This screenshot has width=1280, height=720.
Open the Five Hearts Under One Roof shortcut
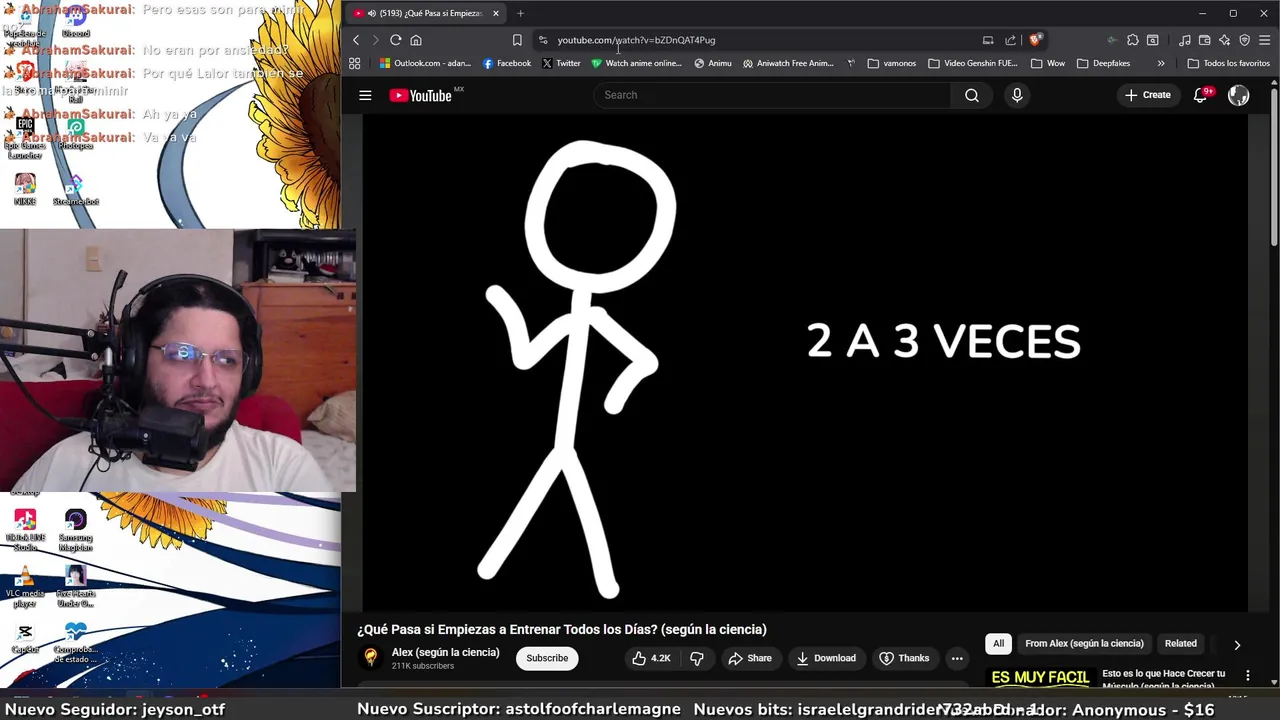click(x=76, y=586)
